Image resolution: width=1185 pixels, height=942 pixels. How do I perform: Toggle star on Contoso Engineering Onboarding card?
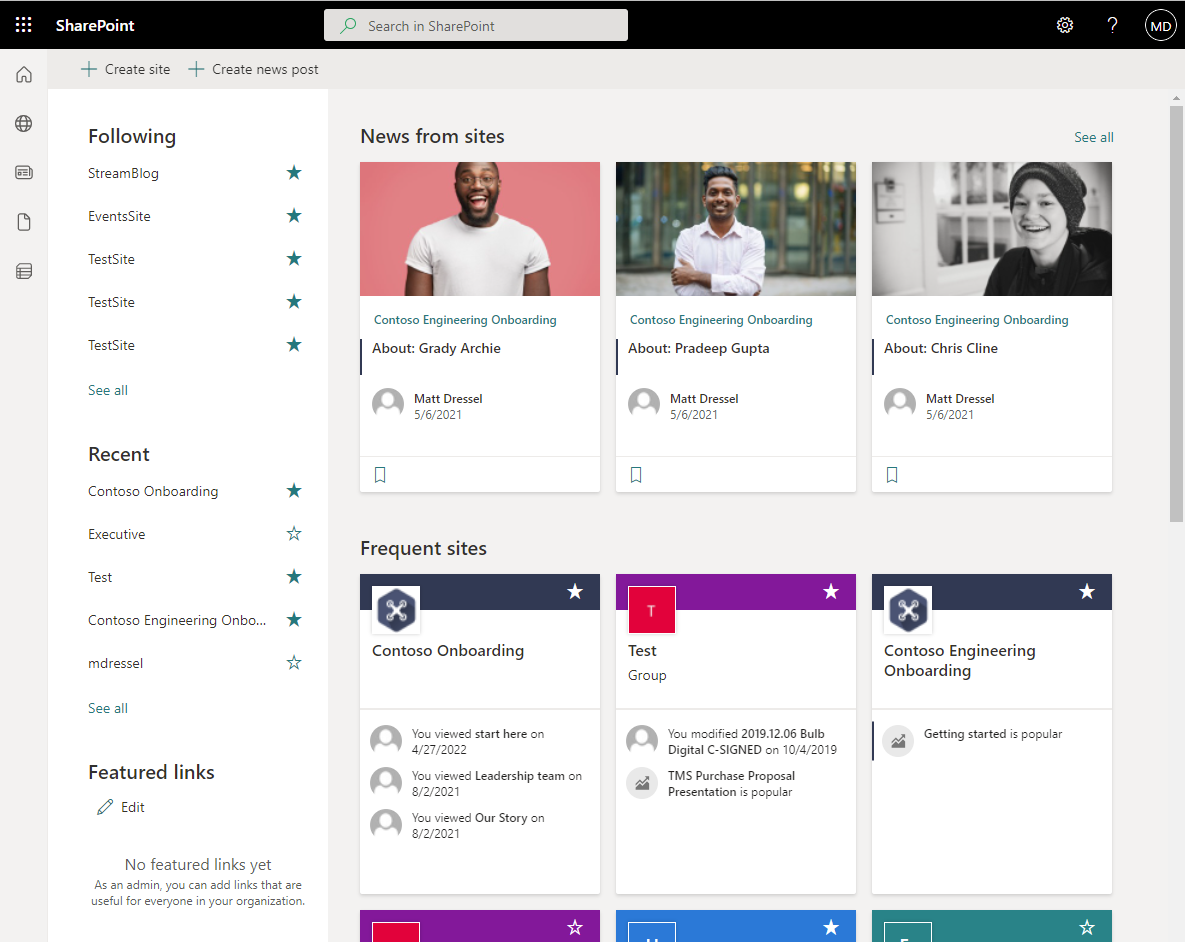pyautogui.click(x=1087, y=591)
